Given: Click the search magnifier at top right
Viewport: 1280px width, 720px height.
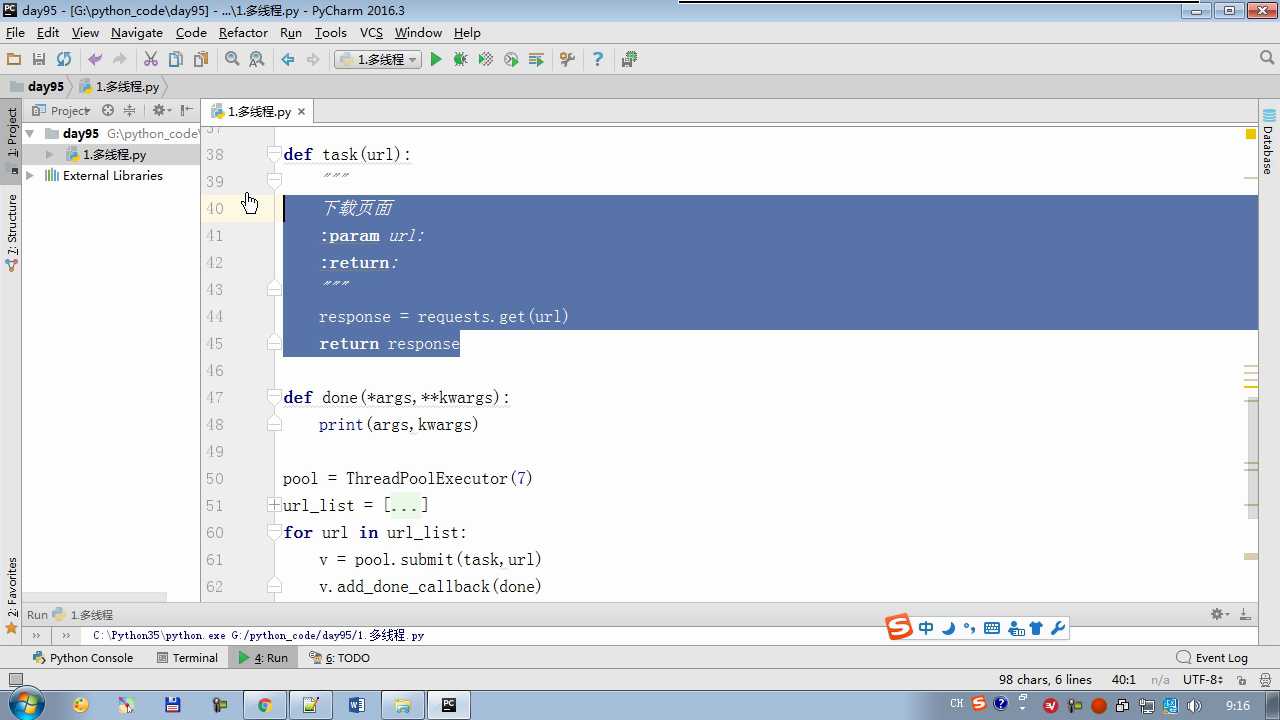Looking at the screenshot, I should 1268,59.
